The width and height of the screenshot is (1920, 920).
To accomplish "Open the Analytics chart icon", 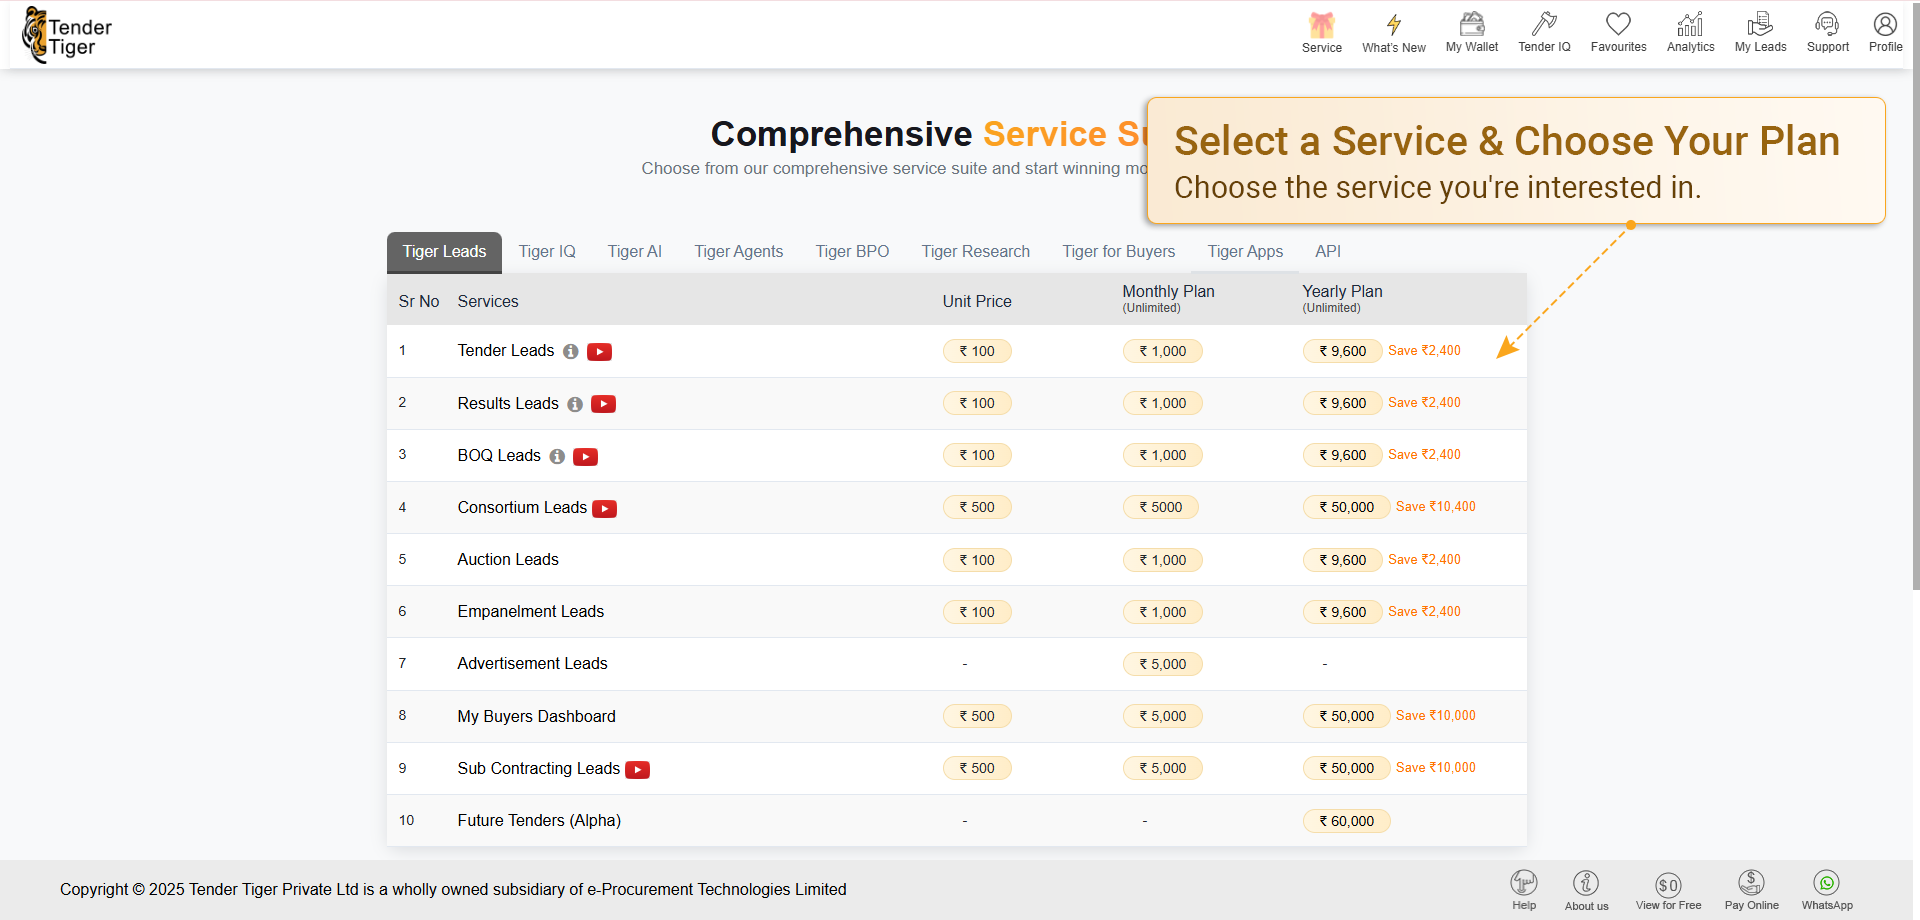I will (x=1690, y=25).
